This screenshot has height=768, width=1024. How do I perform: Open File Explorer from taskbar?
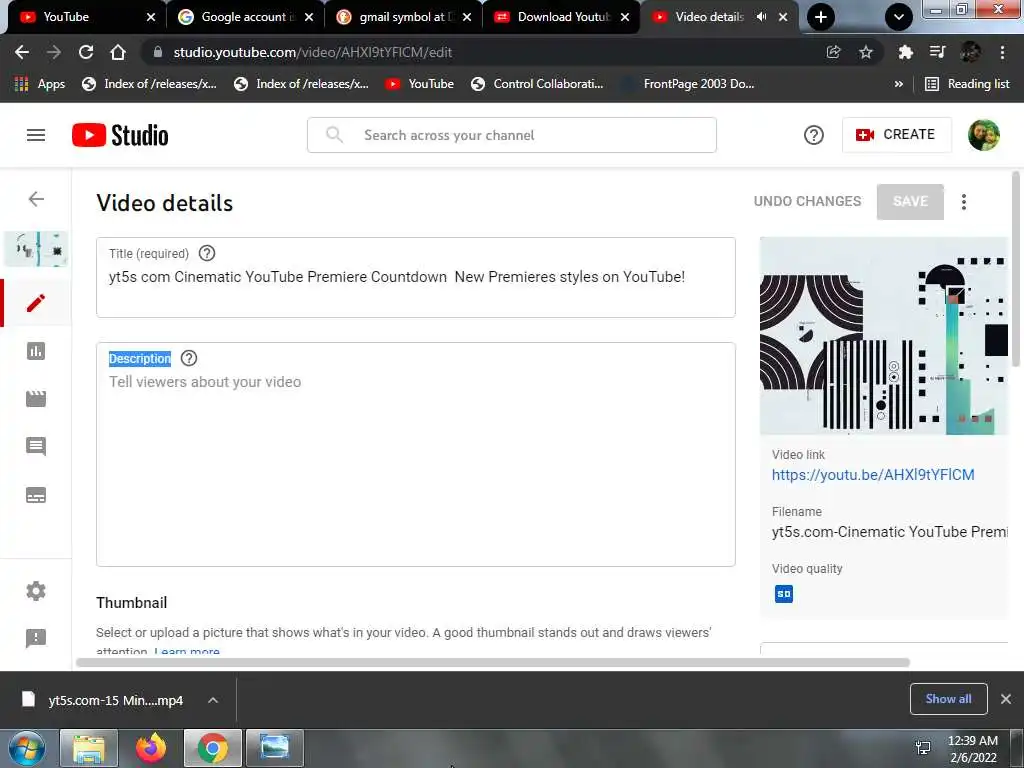pyautogui.click(x=89, y=748)
